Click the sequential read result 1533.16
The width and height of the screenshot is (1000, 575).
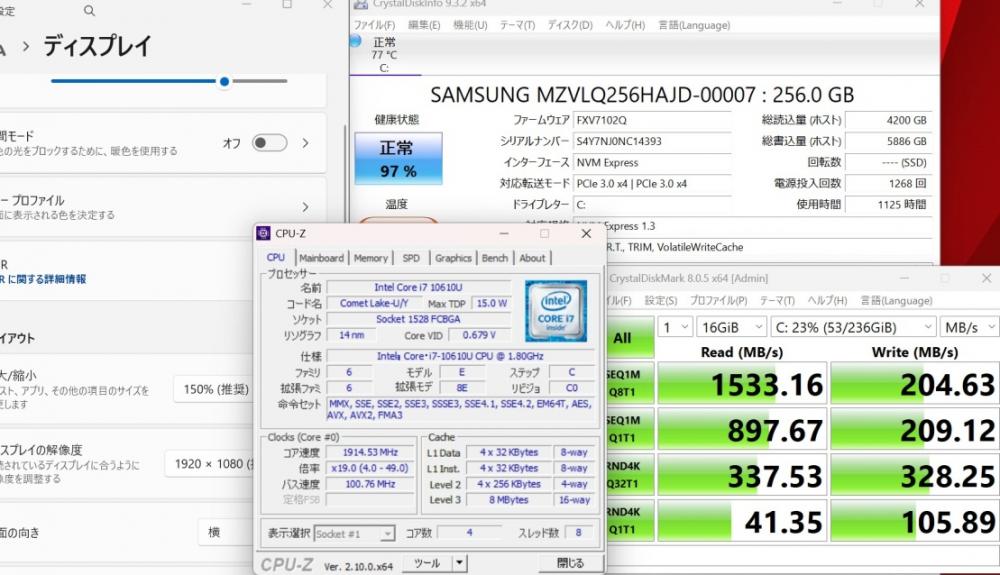point(742,384)
